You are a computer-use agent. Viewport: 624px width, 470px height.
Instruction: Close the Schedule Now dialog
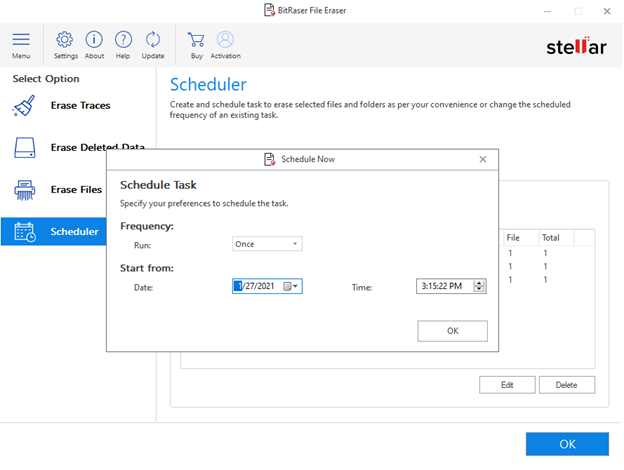(x=483, y=159)
